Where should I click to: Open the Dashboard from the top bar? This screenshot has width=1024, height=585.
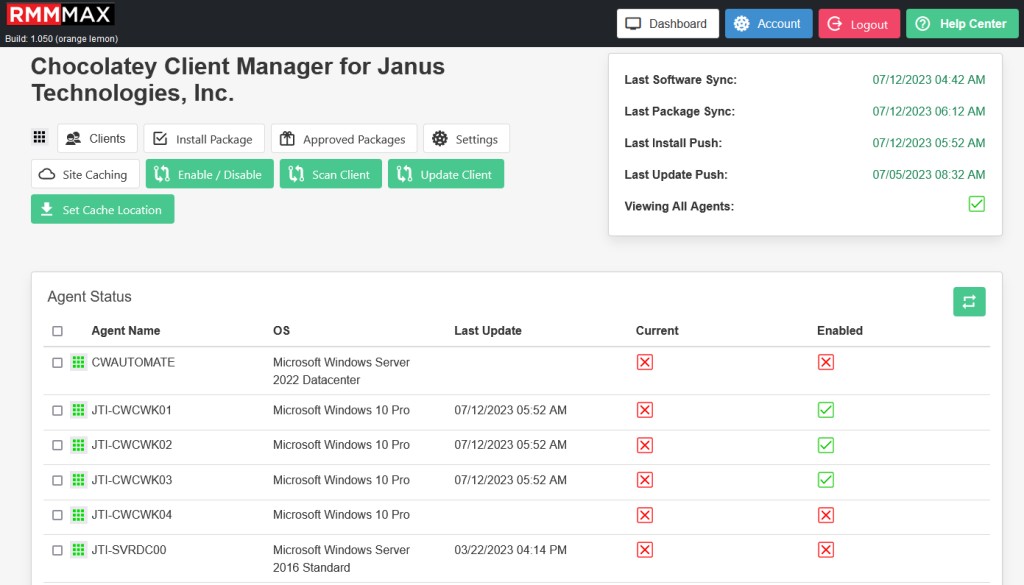click(x=667, y=23)
